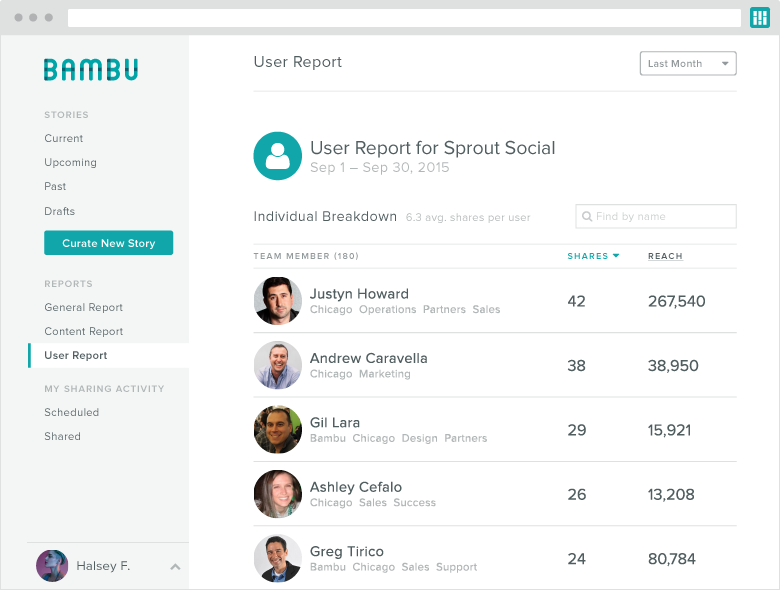
Task: Open Past stories
Action: (x=55, y=187)
